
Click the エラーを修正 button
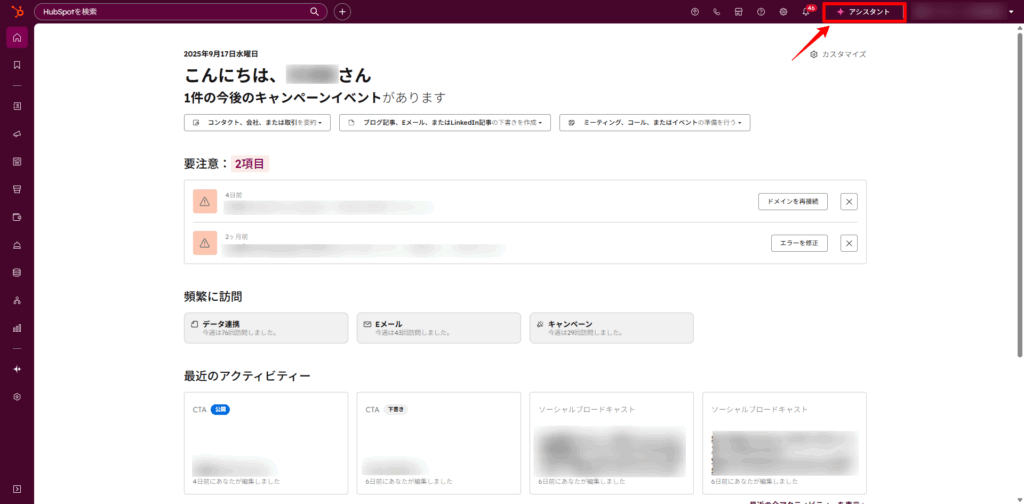tap(799, 243)
